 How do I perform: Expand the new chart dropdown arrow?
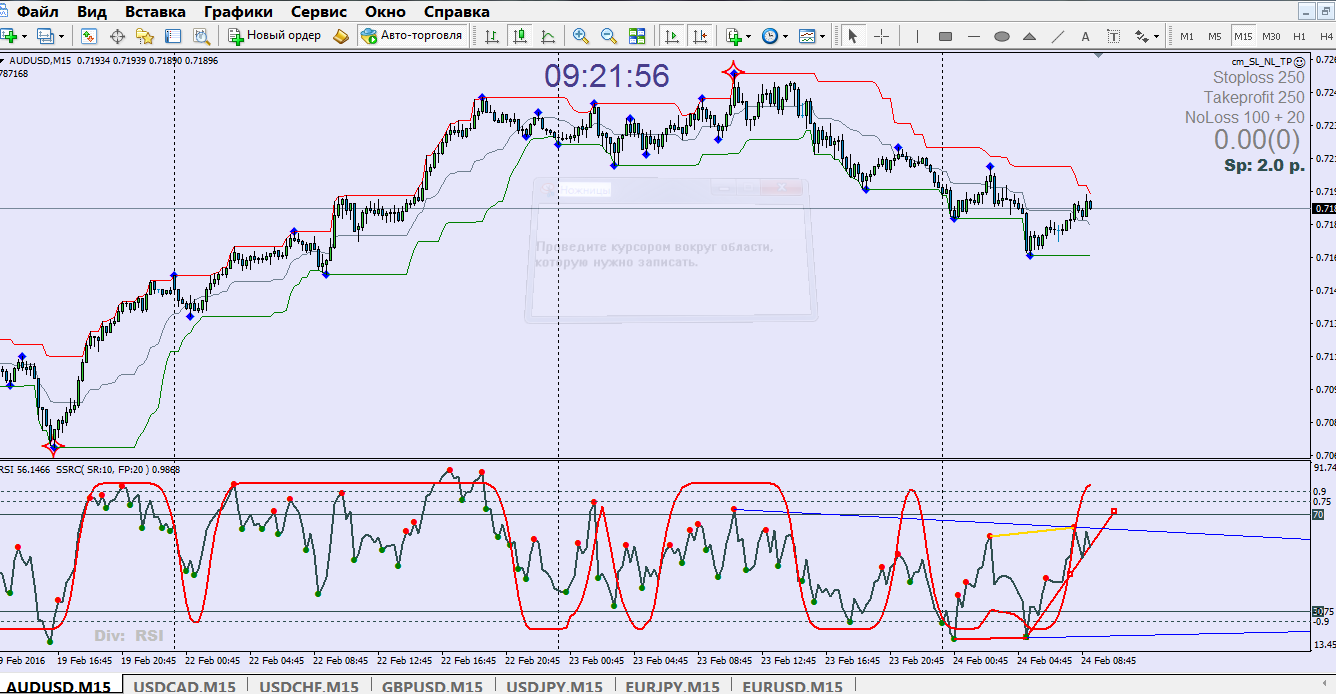click(x=23, y=36)
